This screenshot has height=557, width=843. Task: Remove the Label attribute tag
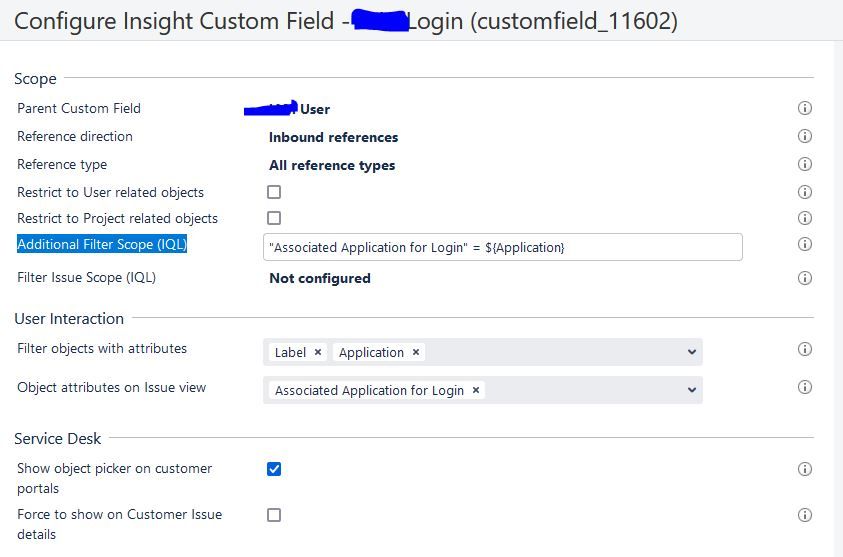point(318,352)
